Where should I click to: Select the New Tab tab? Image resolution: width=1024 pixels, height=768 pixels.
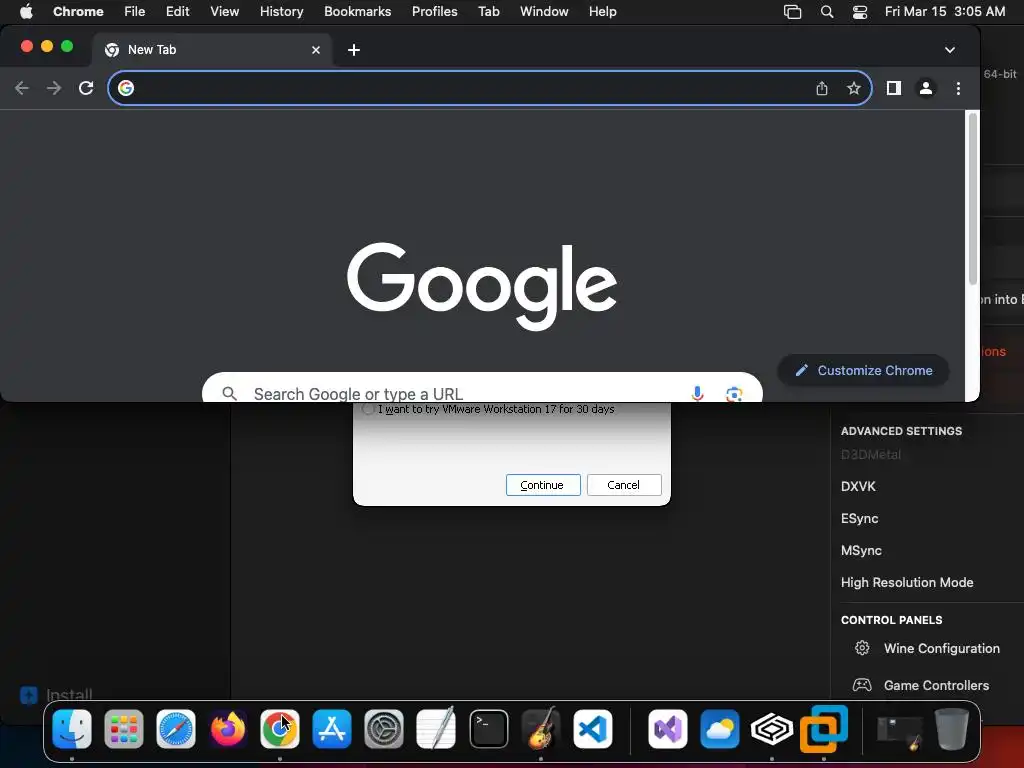point(212,50)
